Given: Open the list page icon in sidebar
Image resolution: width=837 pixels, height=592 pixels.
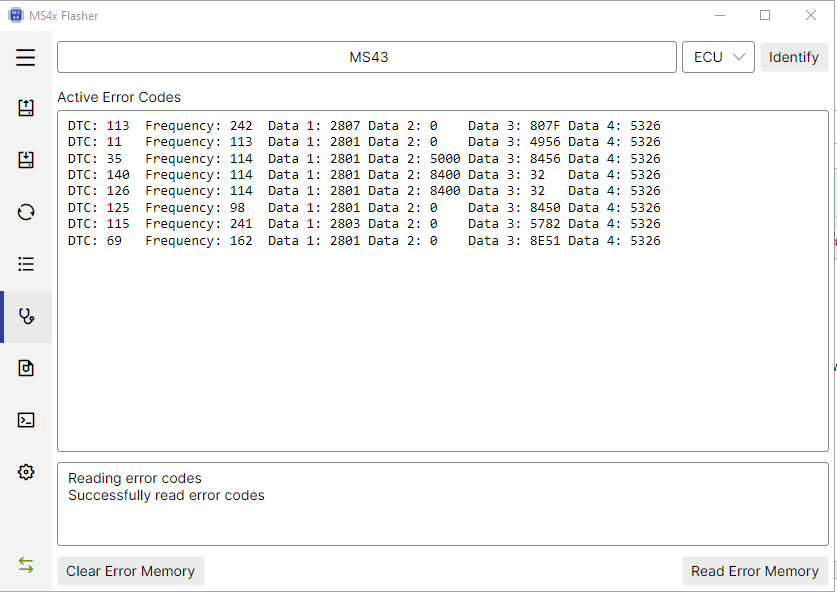Looking at the screenshot, I should [x=26, y=264].
